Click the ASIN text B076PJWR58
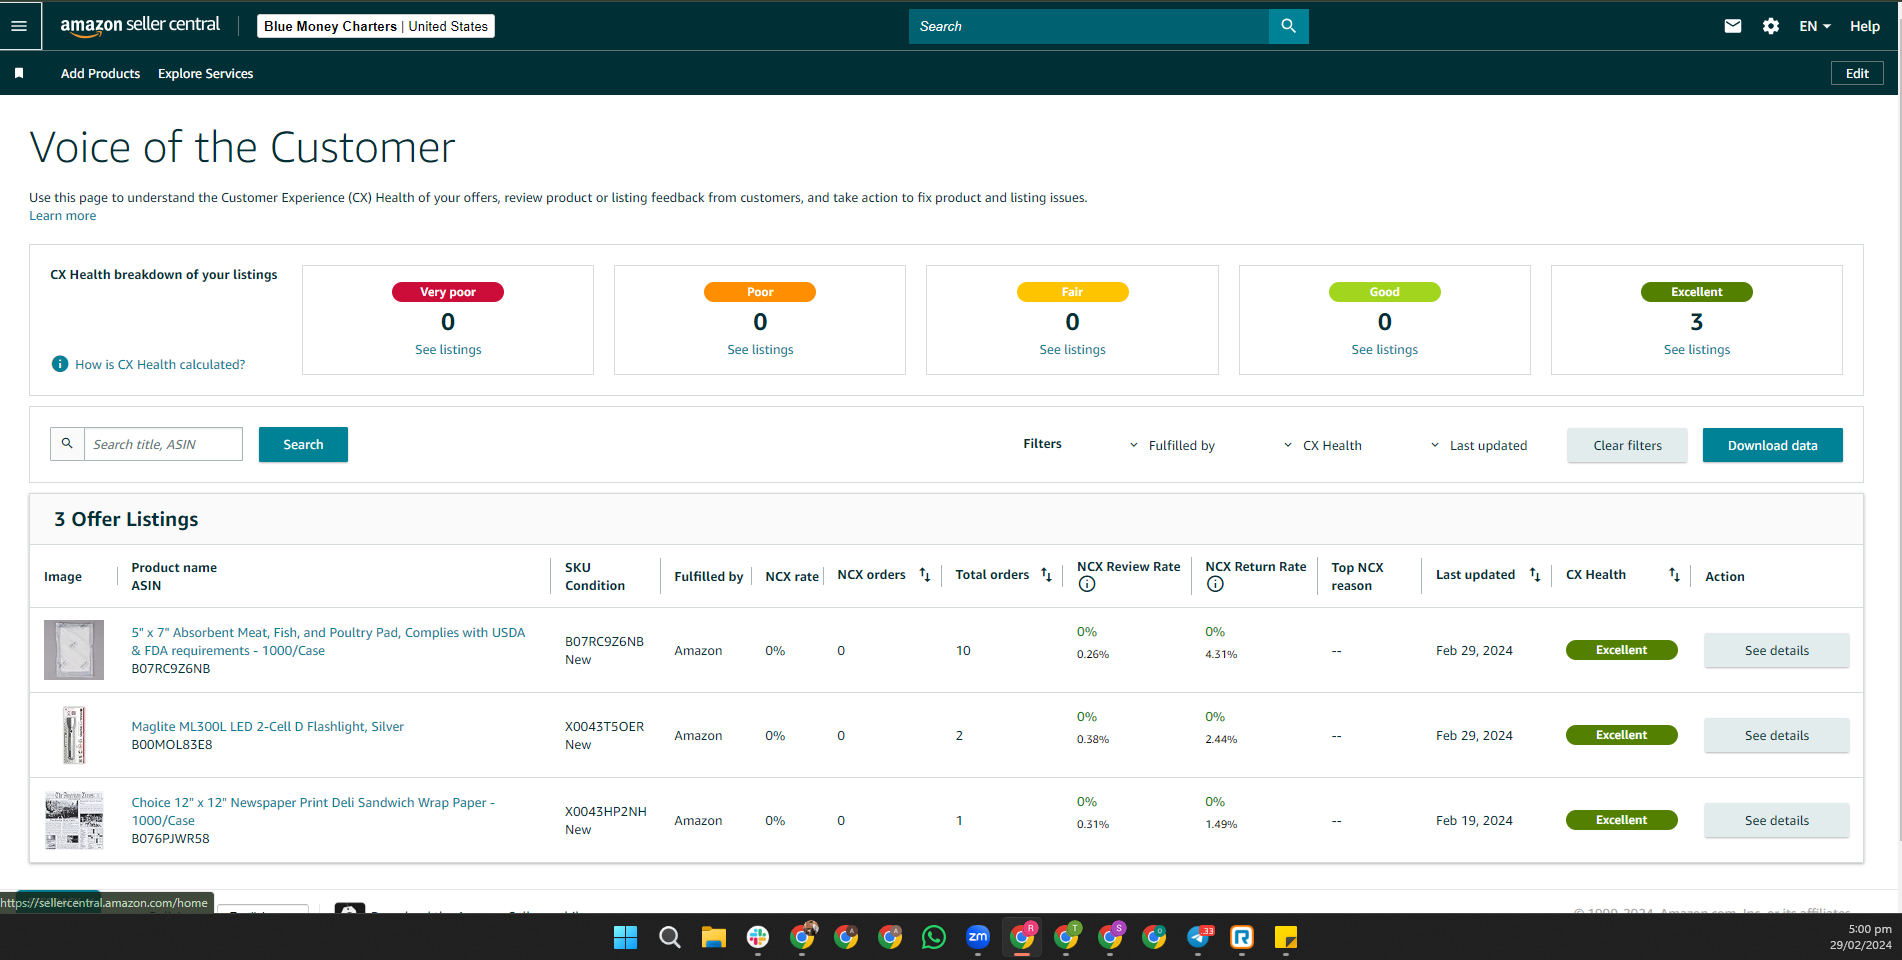 [170, 839]
